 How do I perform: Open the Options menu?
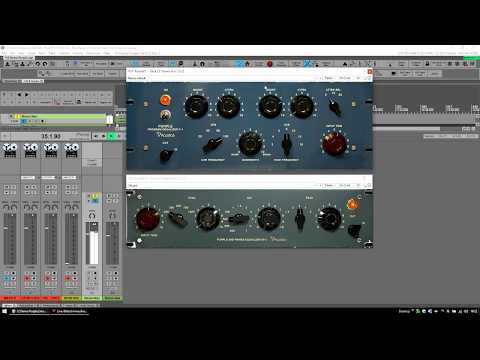pyautogui.click(x=64, y=53)
